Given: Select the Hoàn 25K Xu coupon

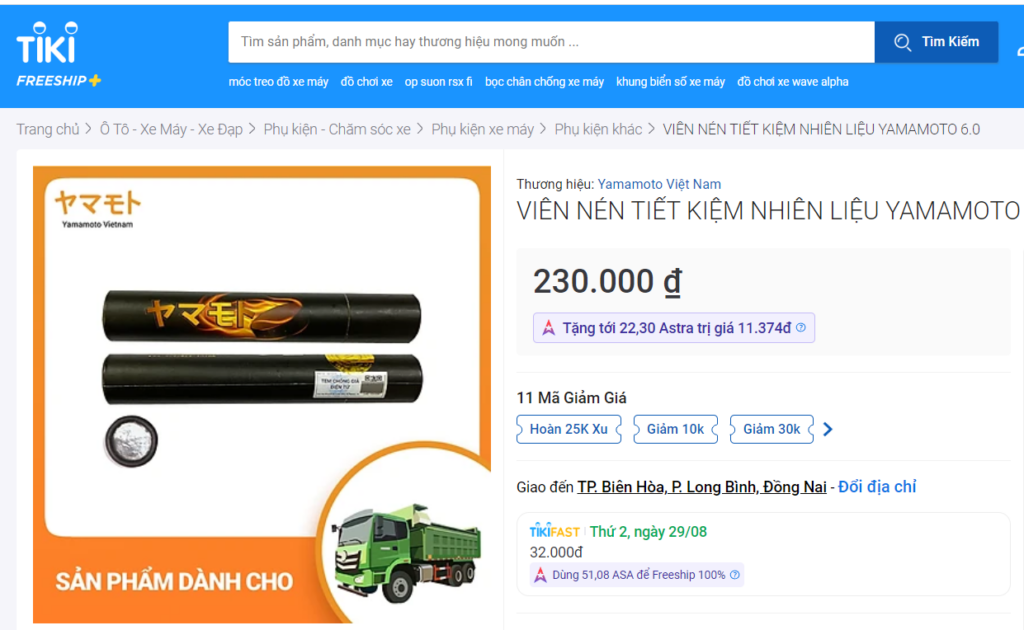Looking at the screenshot, I should [569, 429].
